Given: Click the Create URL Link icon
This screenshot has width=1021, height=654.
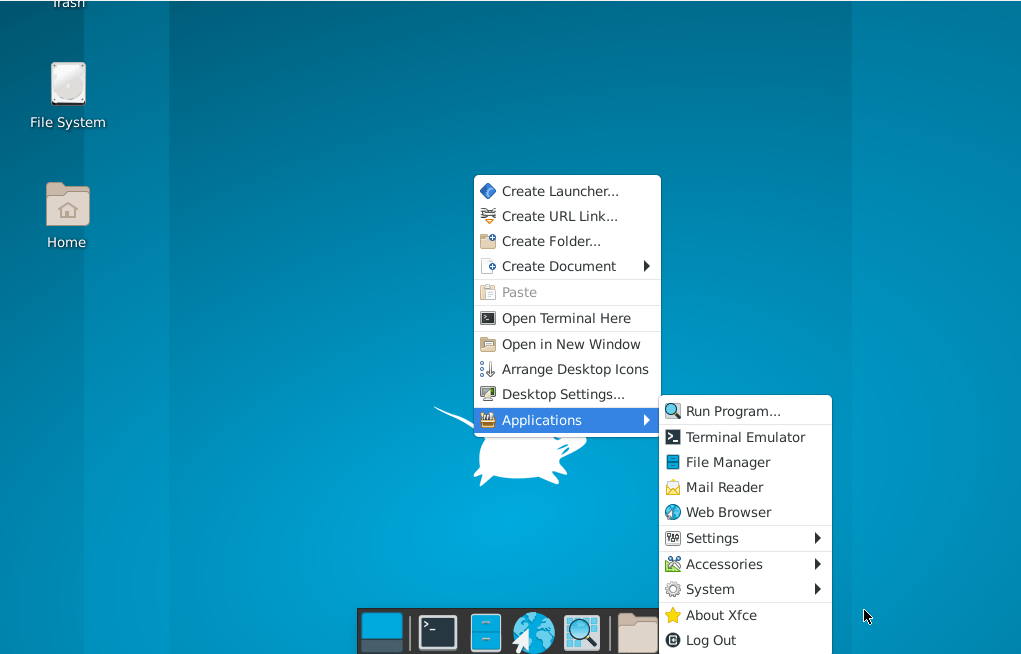Looking at the screenshot, I should [x=488, y=216].
